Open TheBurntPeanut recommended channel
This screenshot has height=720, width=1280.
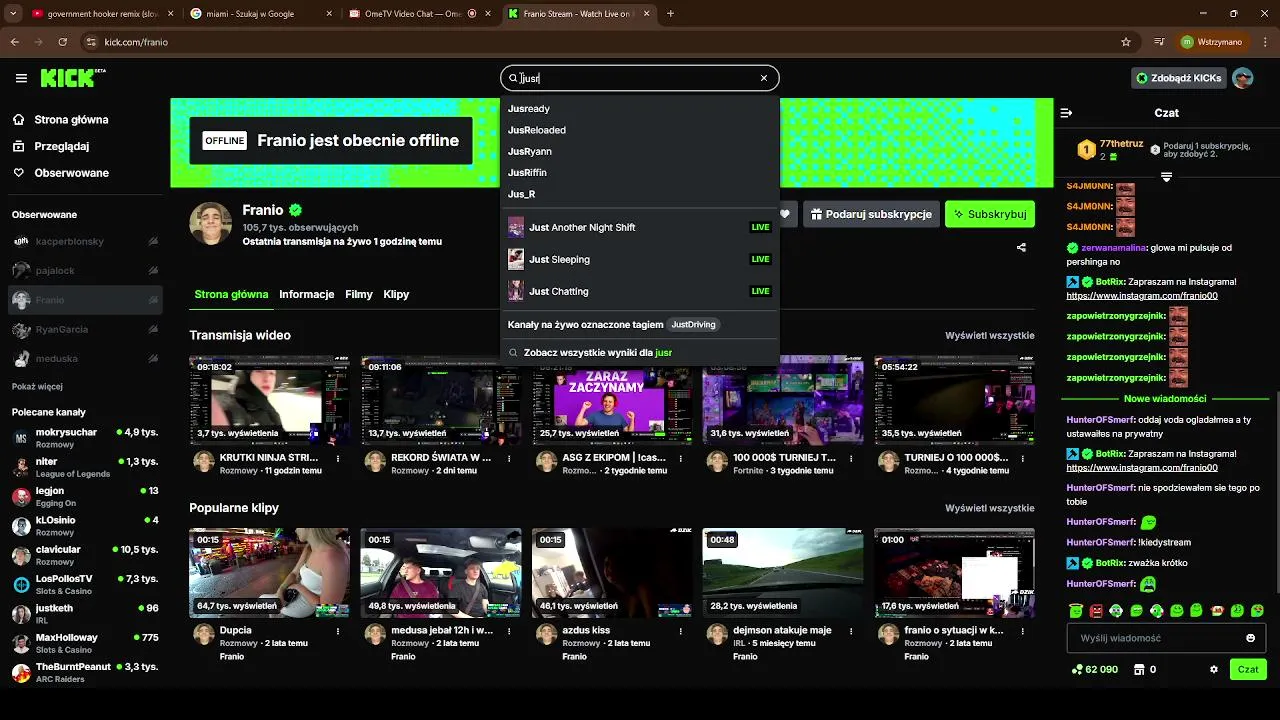pyautogui.click(x=85, y=672)
